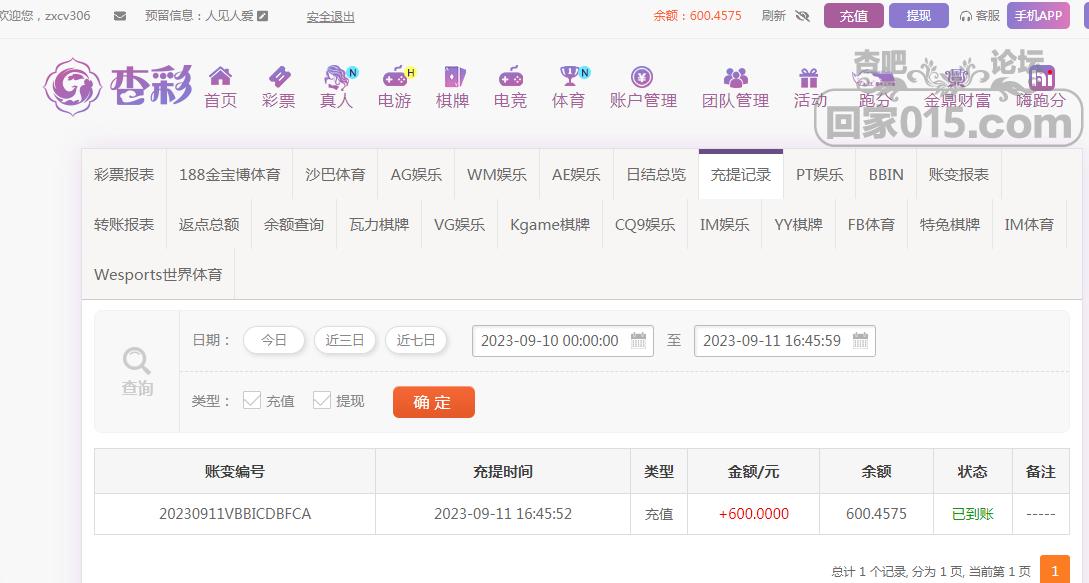Select the YY棋牌 tab
Screen dimensions: 1089x583
click(x=799, y=224)
